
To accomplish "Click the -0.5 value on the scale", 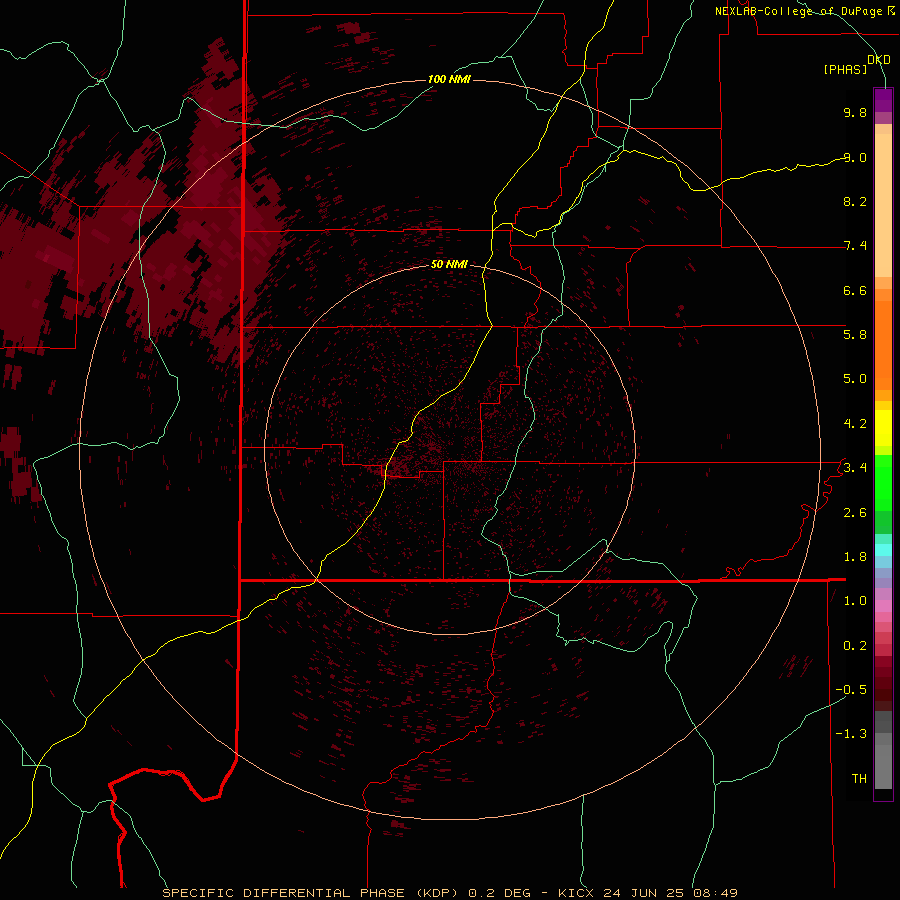I will 851,690.
